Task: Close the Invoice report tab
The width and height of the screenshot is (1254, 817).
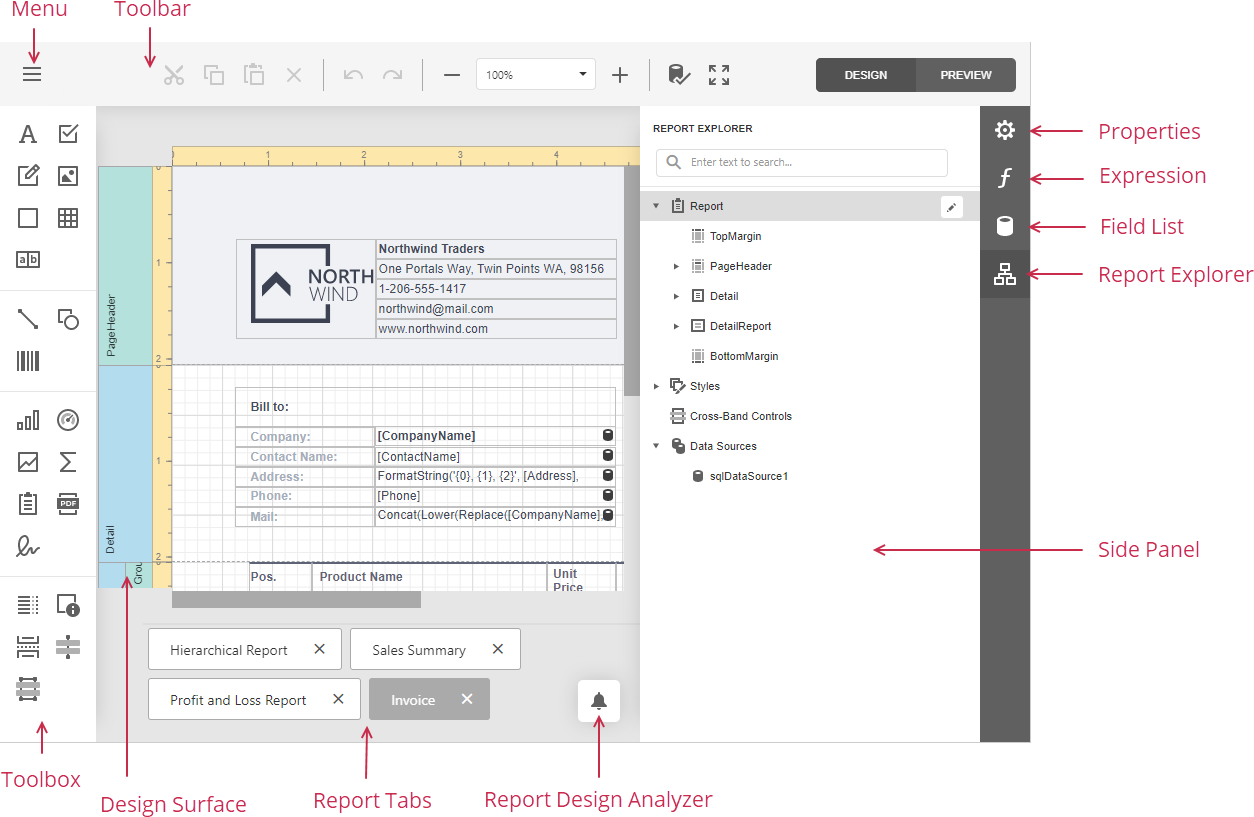Action: click(x=467, y=699)
